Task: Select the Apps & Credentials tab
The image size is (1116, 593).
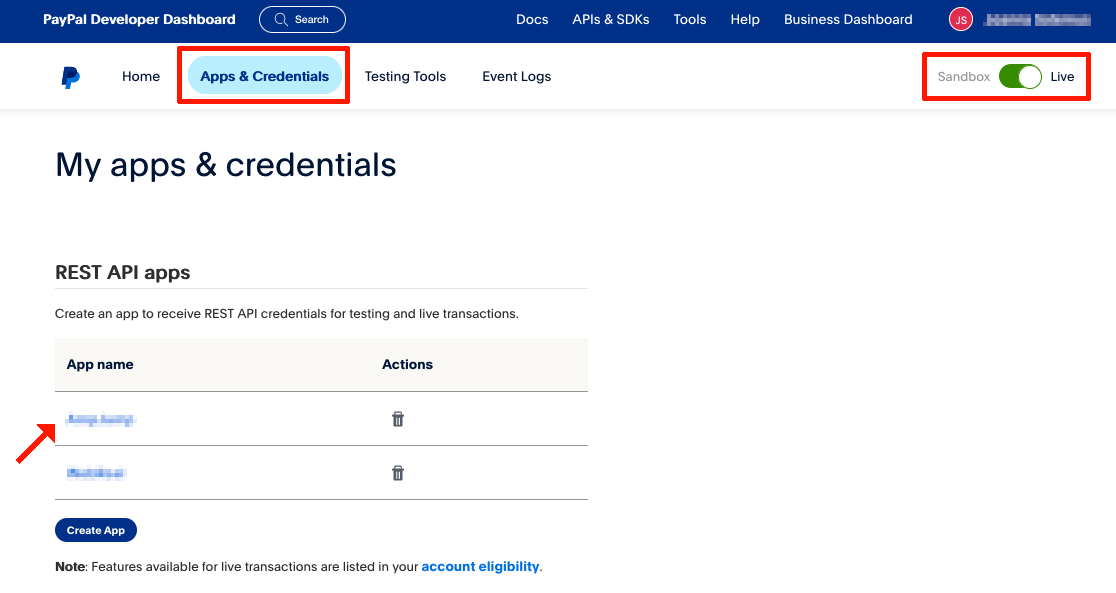Action: [x=263, y=76]
